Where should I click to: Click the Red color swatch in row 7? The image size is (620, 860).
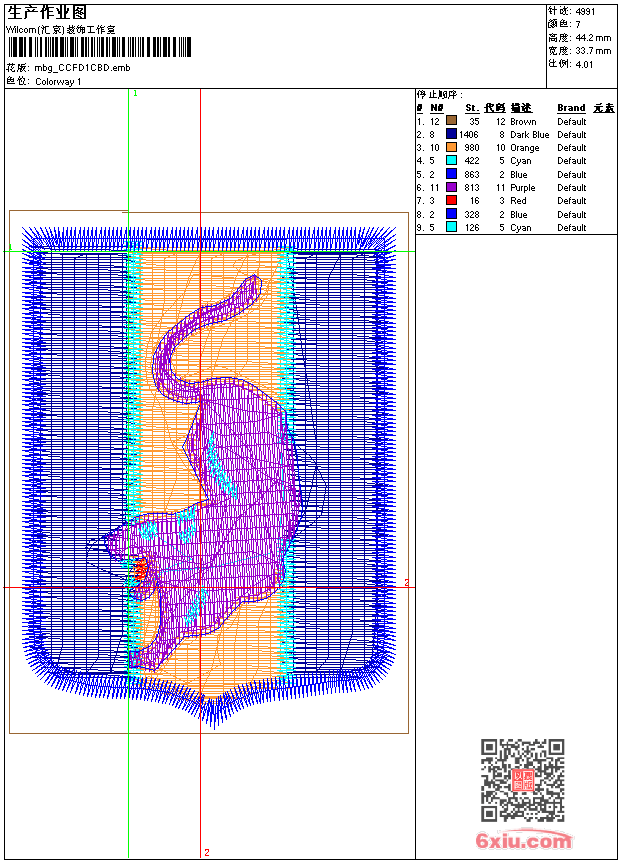click(451, 201)
